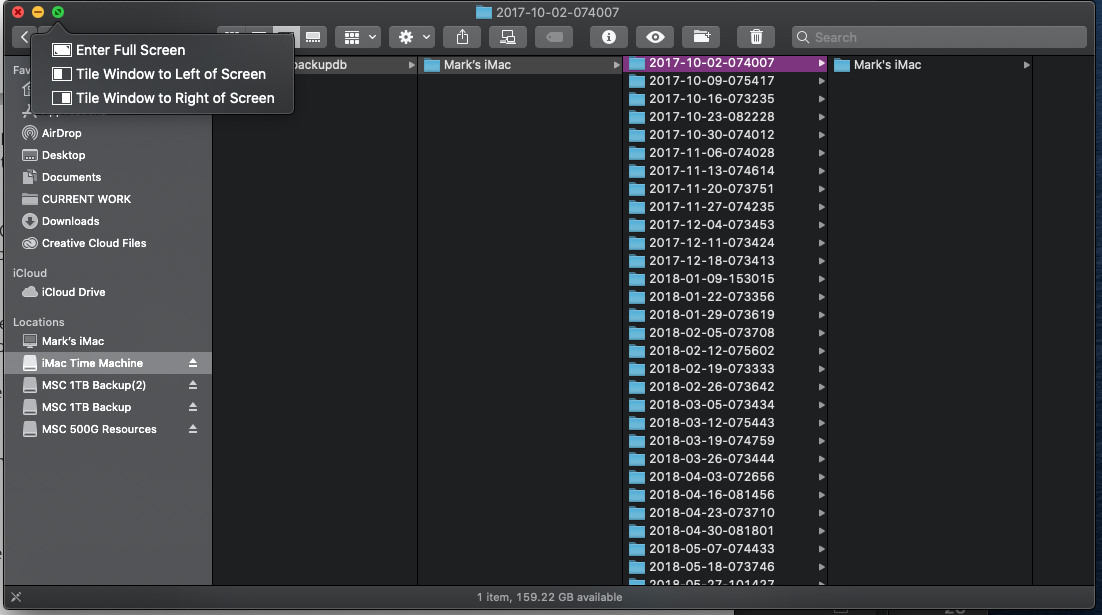This screenshot has height=615, width=1102.
Task: Open Downloads in the sidebar
Action: pyautogui.click(x=70, y=221)
